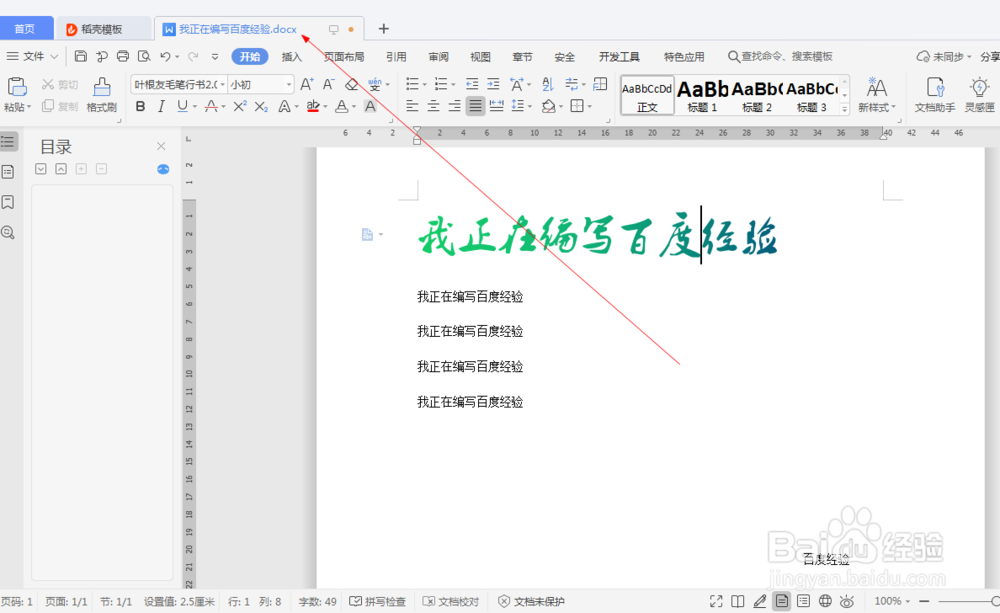Switch to the 审阅 (Review) tab
The height and width of the screenshot is (613, 1000).
[x=438, y=57]
